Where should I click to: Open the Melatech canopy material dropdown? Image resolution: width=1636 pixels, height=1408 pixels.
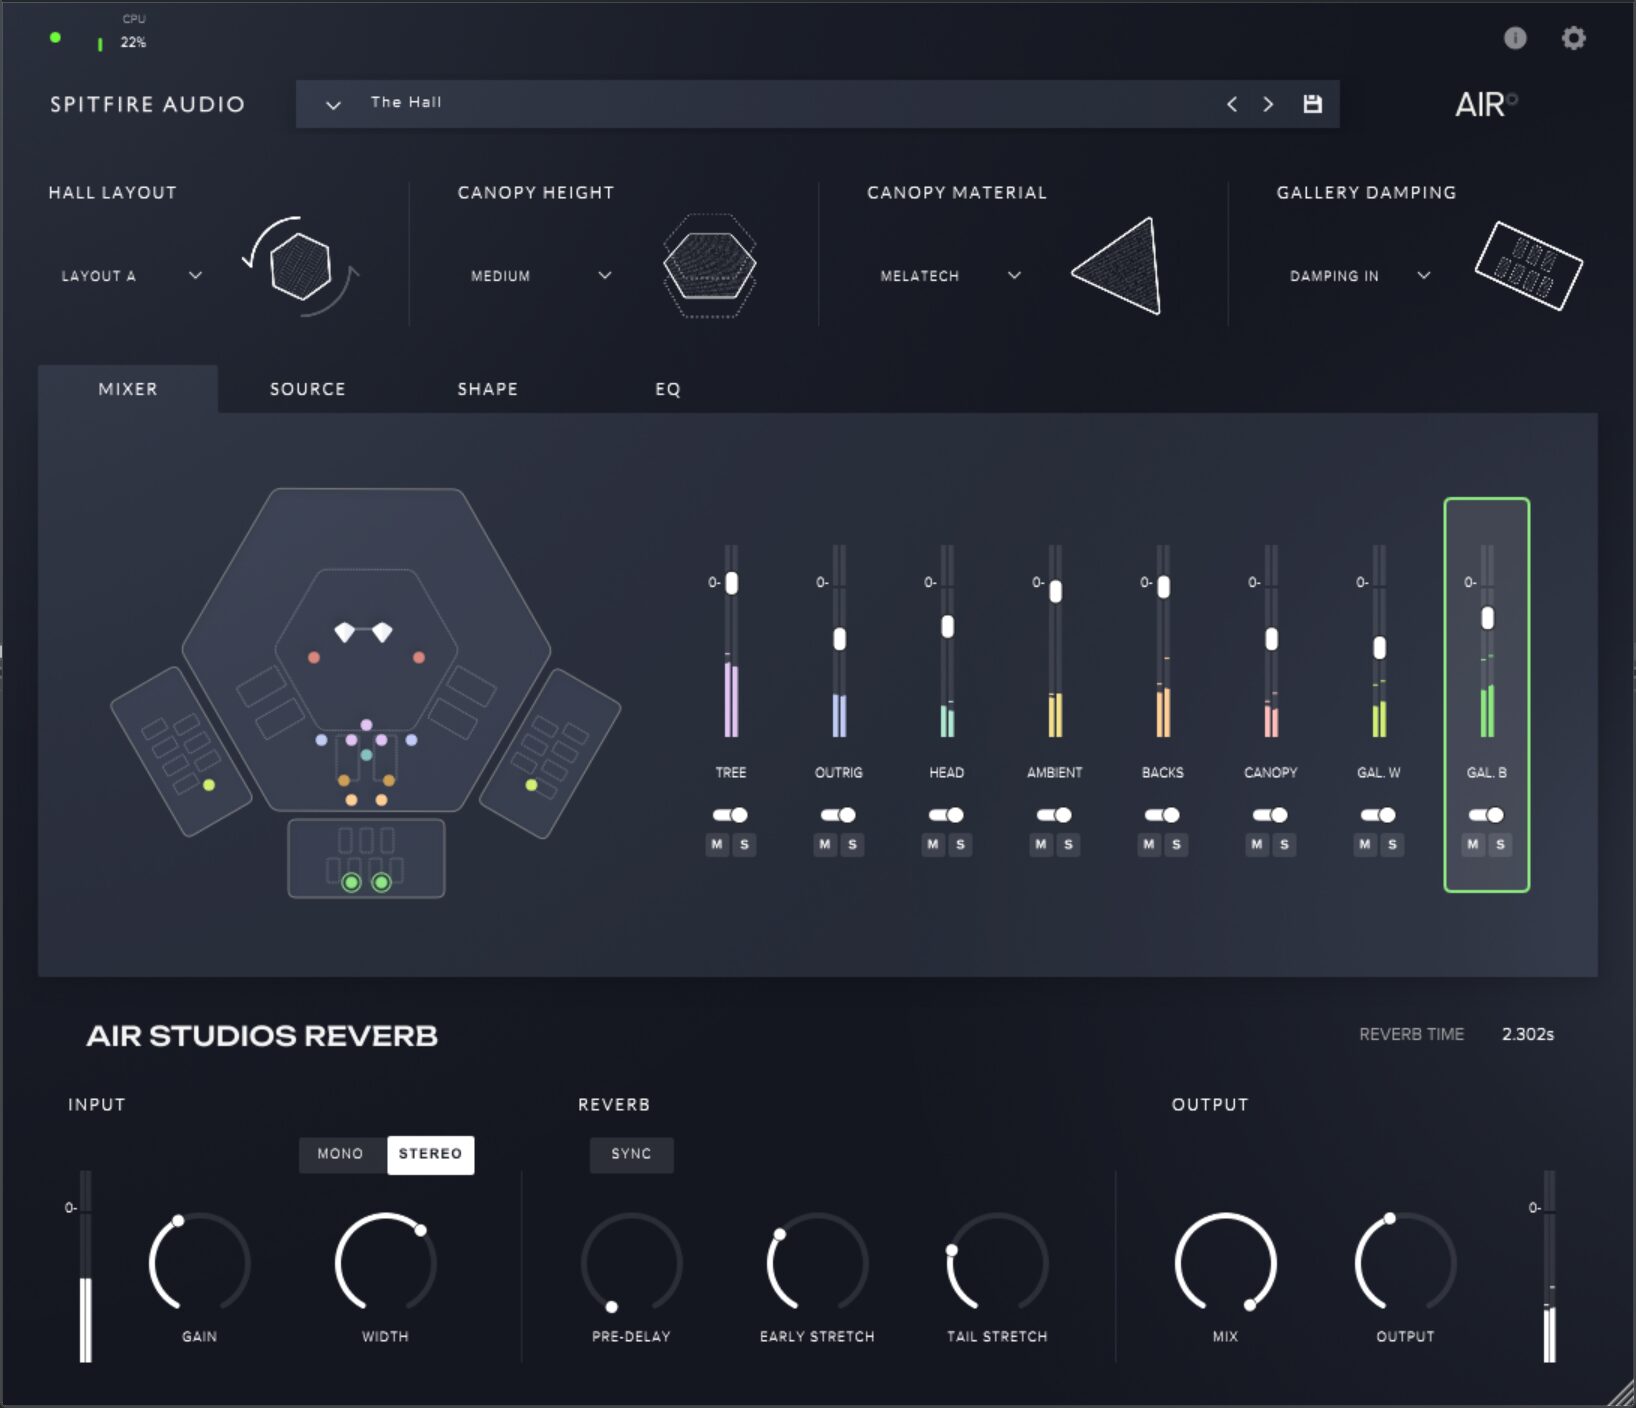click(950, 275)
